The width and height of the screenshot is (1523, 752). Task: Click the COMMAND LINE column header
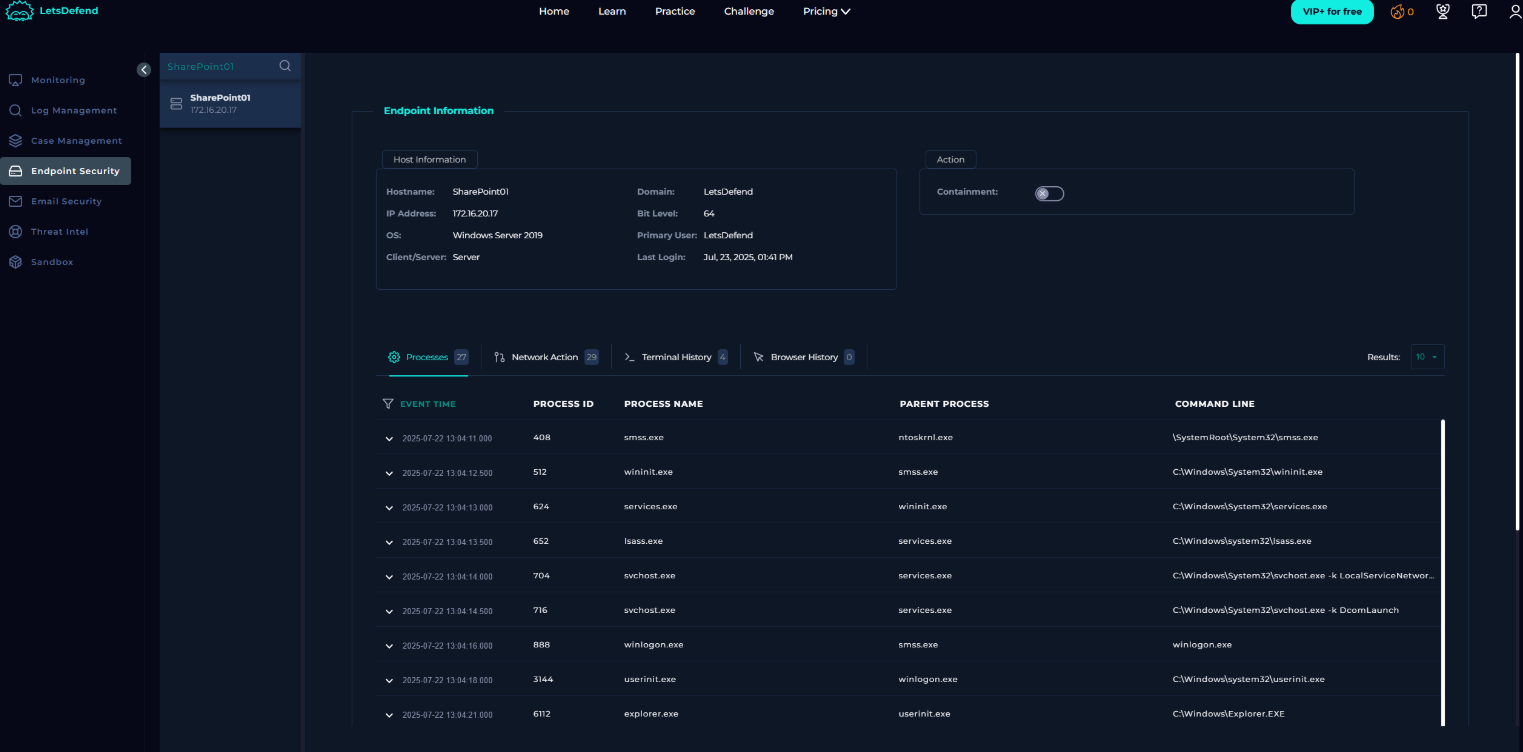pos(1214,404)
